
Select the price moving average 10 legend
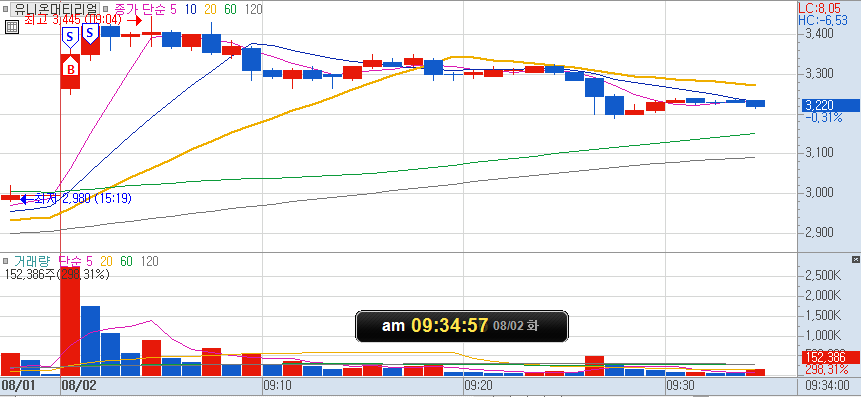pos(191,9)
